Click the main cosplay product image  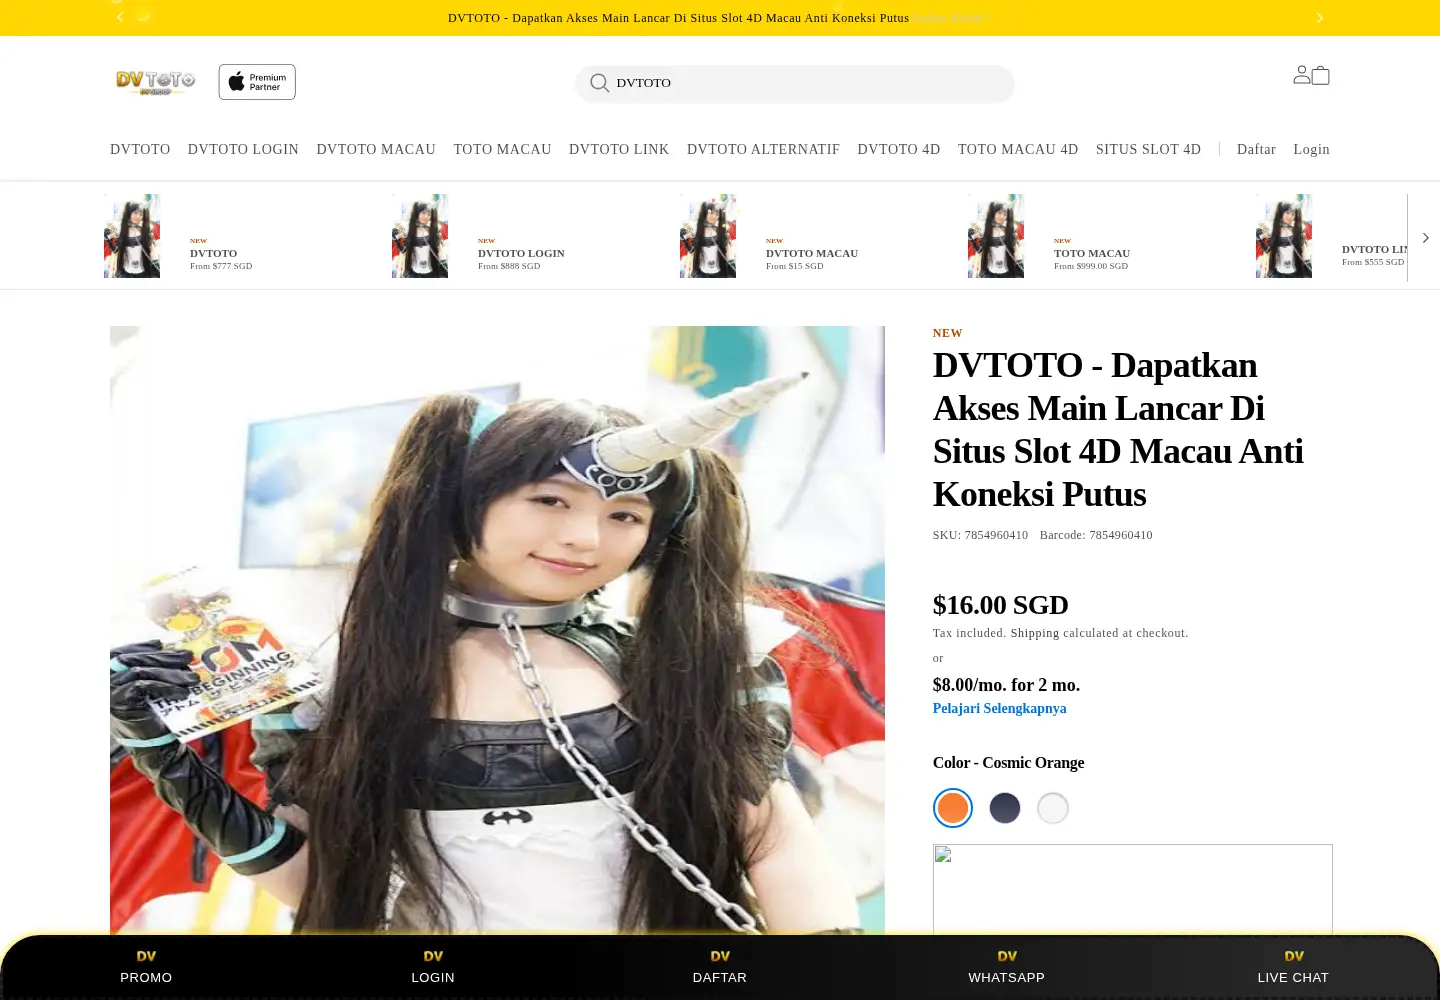[497, 630]
